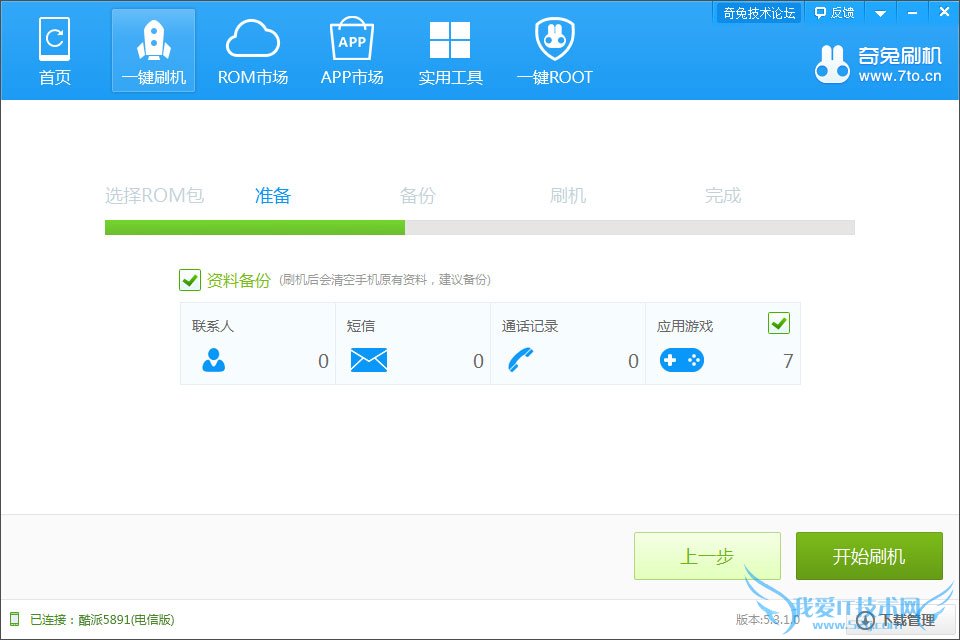Open the 一键刷机 rocket section
This screenshot has width=960, height=640.
[x=154, y=51]
